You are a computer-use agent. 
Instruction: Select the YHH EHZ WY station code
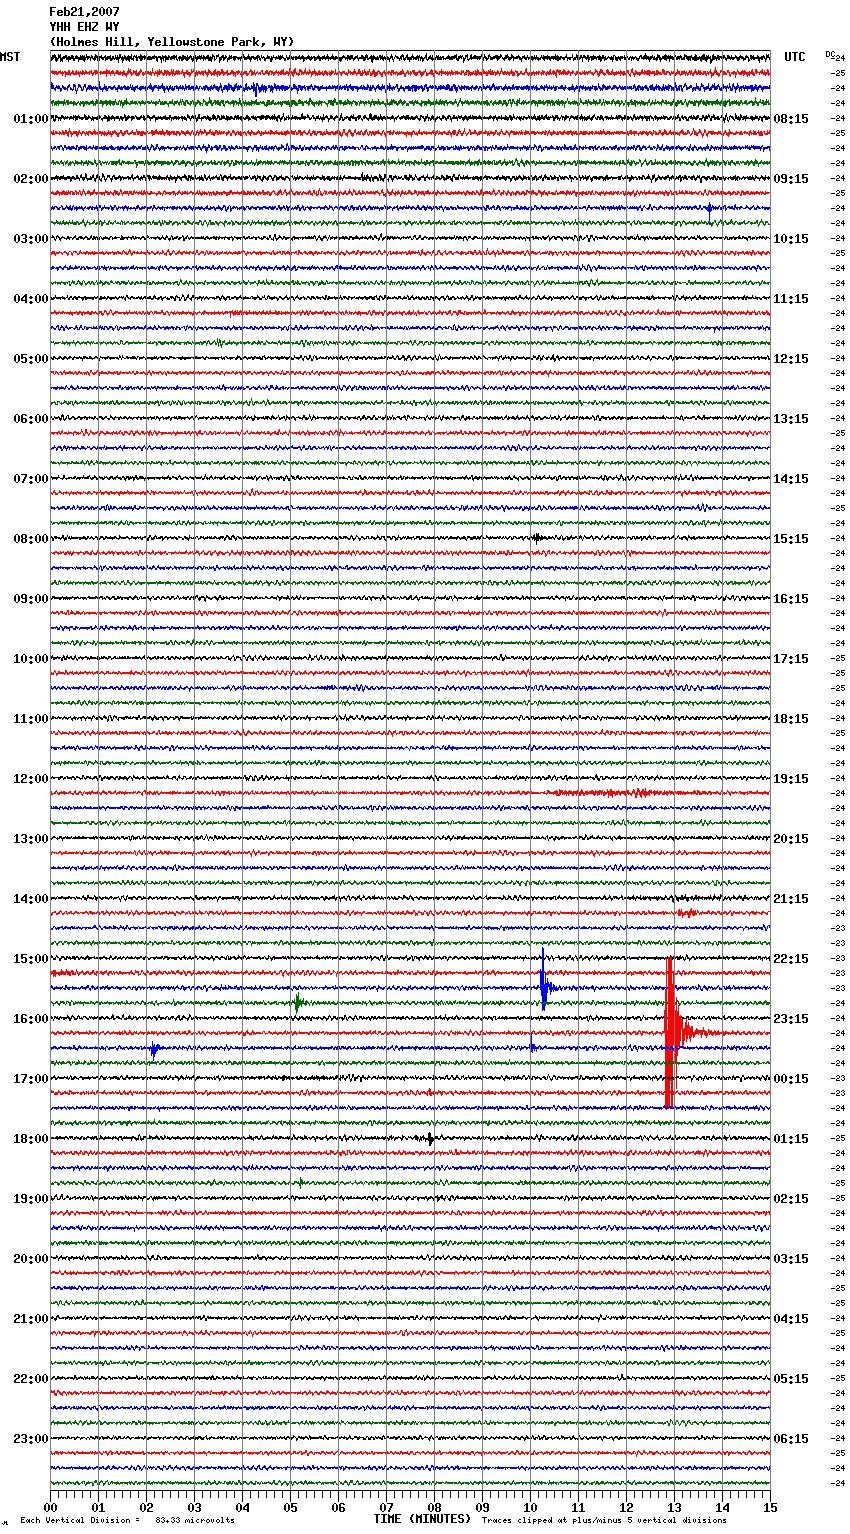84,27
